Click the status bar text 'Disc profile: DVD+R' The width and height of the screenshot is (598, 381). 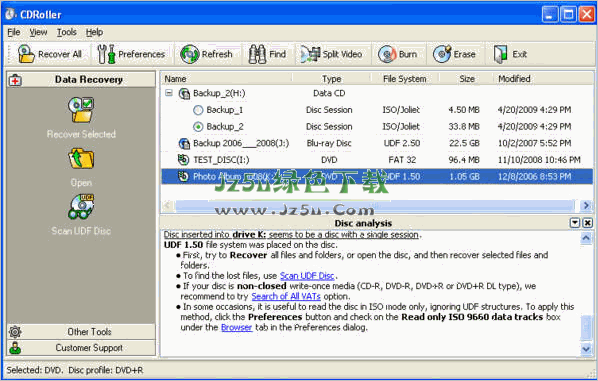click(x=106, y=370)
